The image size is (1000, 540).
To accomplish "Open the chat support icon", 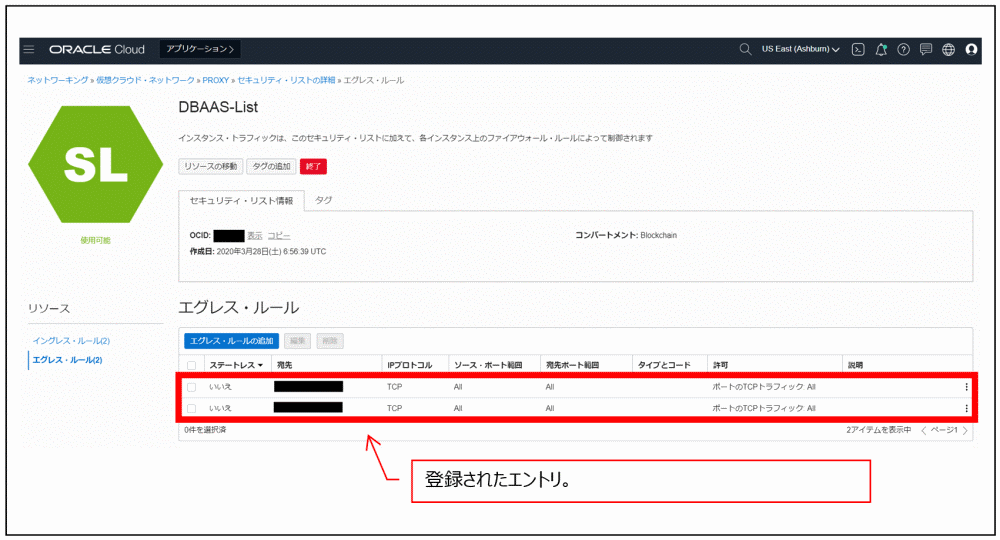I will [926, 49].
